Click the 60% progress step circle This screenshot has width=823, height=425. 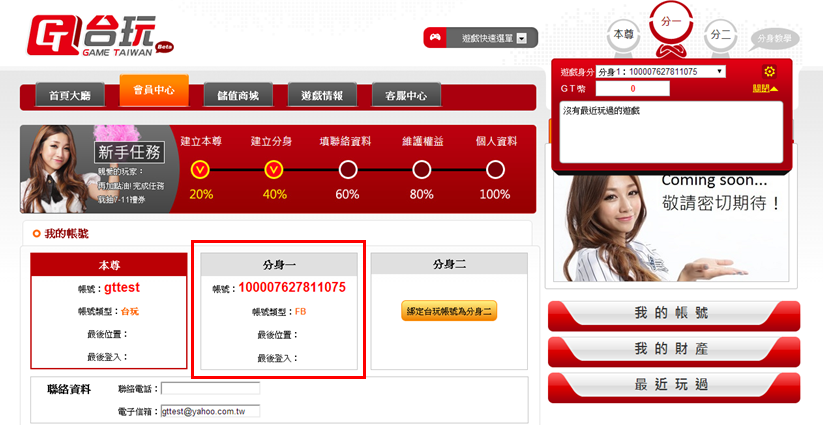(x=347, y=169)
